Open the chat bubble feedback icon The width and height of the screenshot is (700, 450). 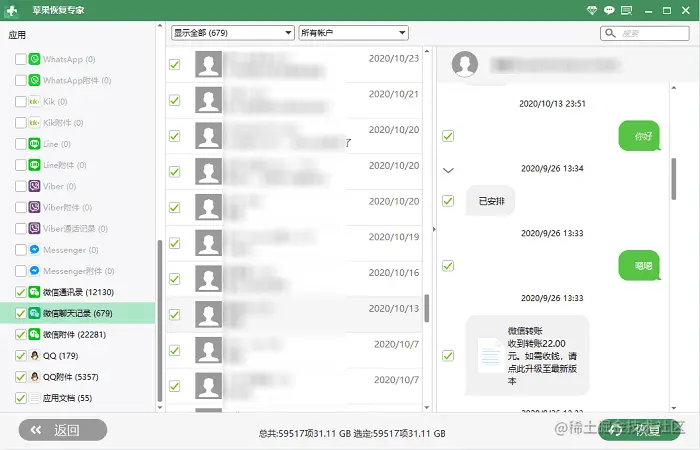(x=609, y=10)
